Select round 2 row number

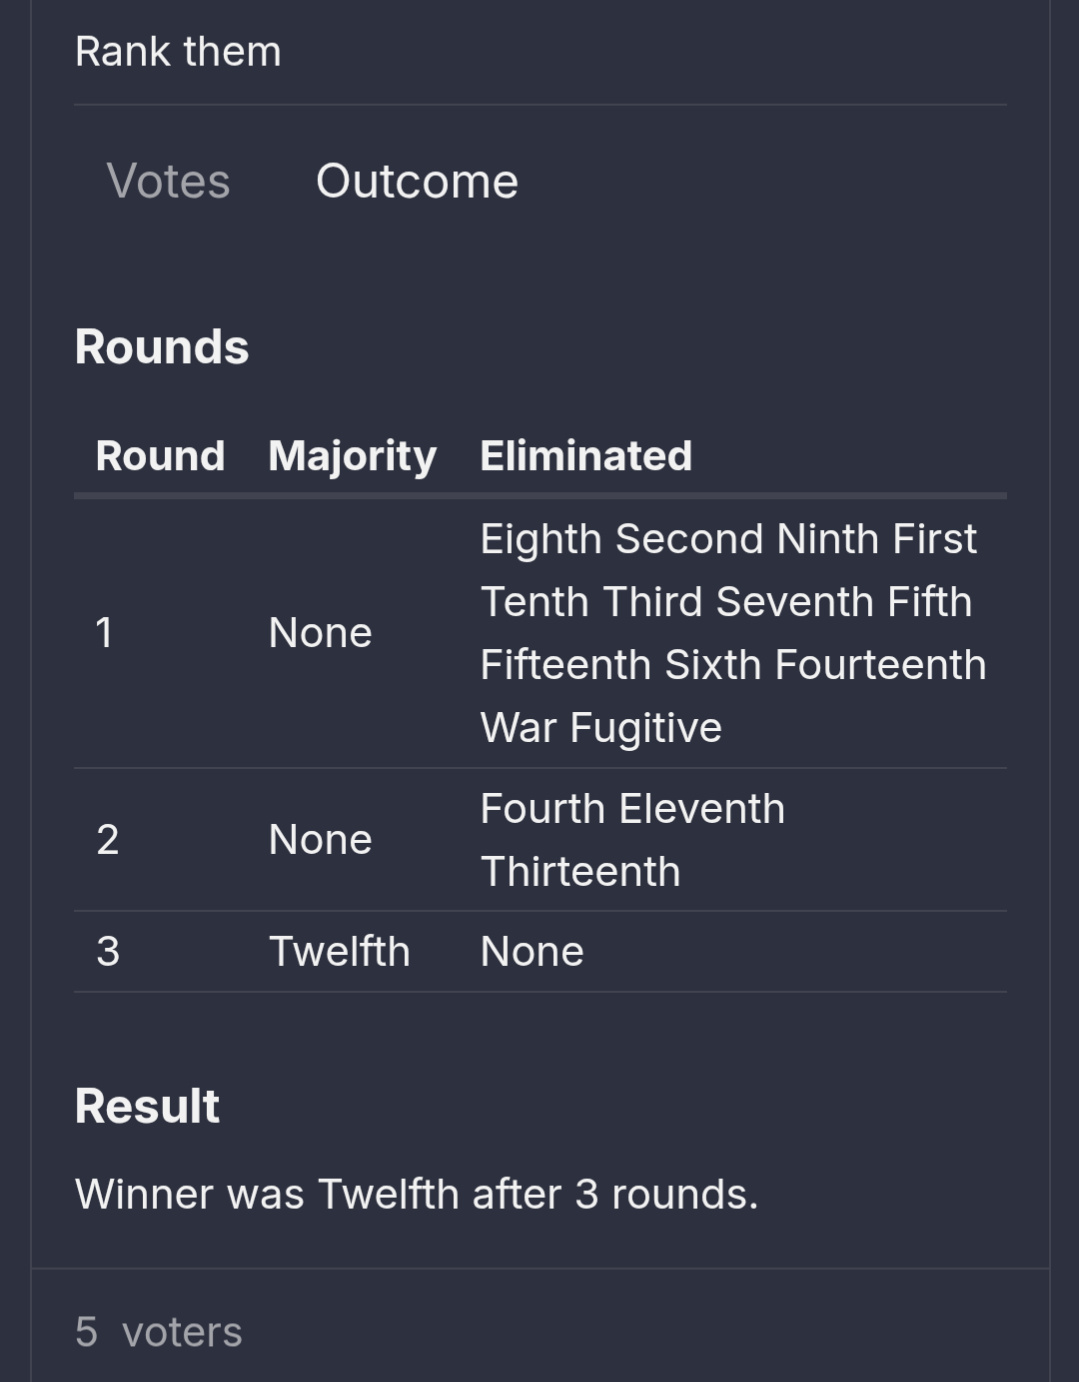(x=107, y=839)
